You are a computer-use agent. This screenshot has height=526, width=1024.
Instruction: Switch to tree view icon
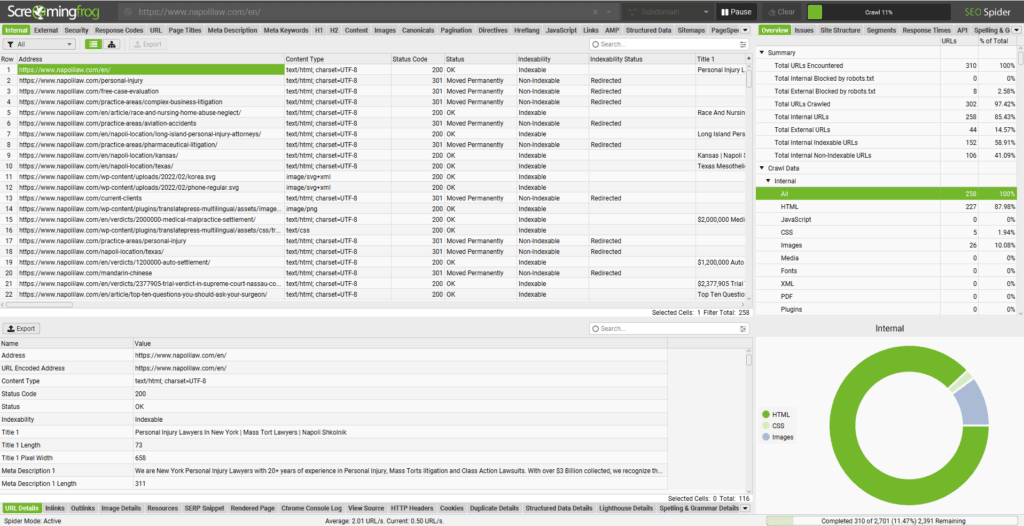point(112,44)
